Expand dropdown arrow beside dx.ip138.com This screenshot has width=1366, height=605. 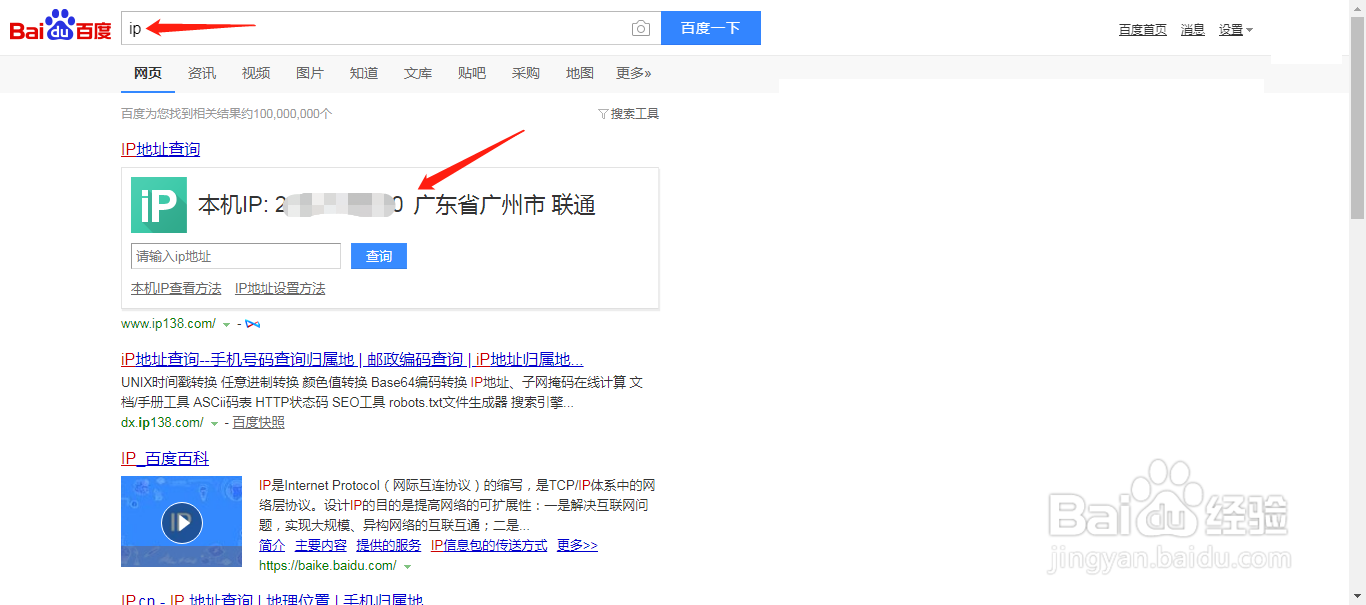tap(215, 423)
